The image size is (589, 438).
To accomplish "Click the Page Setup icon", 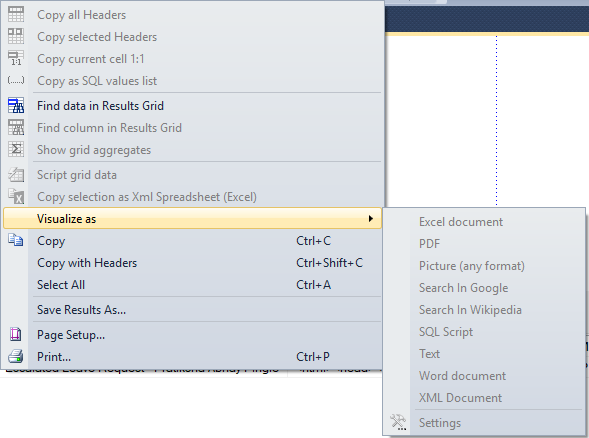I will click(x=16, y=334).
